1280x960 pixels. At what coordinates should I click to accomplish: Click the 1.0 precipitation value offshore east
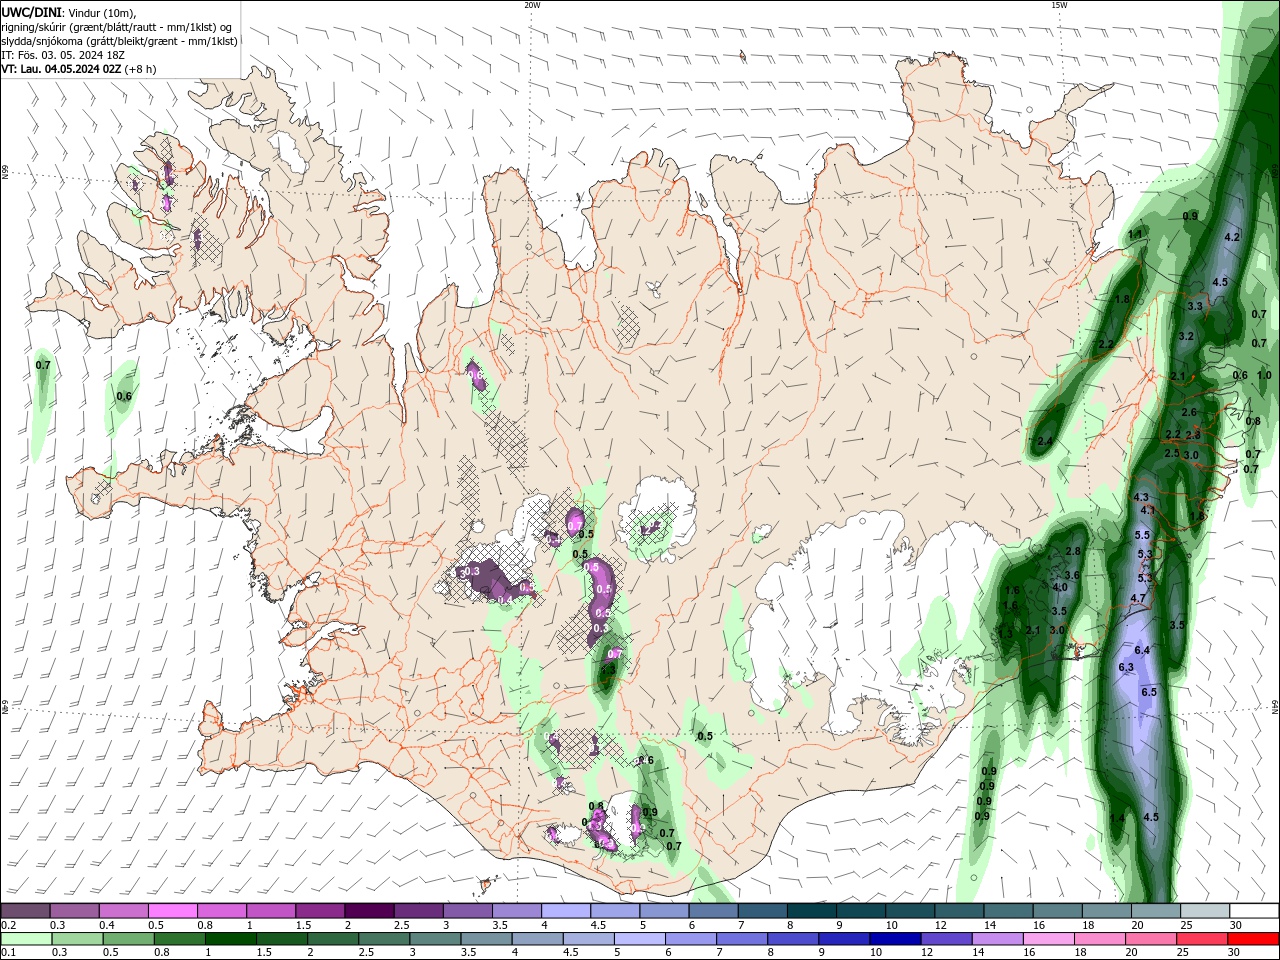1264,375
